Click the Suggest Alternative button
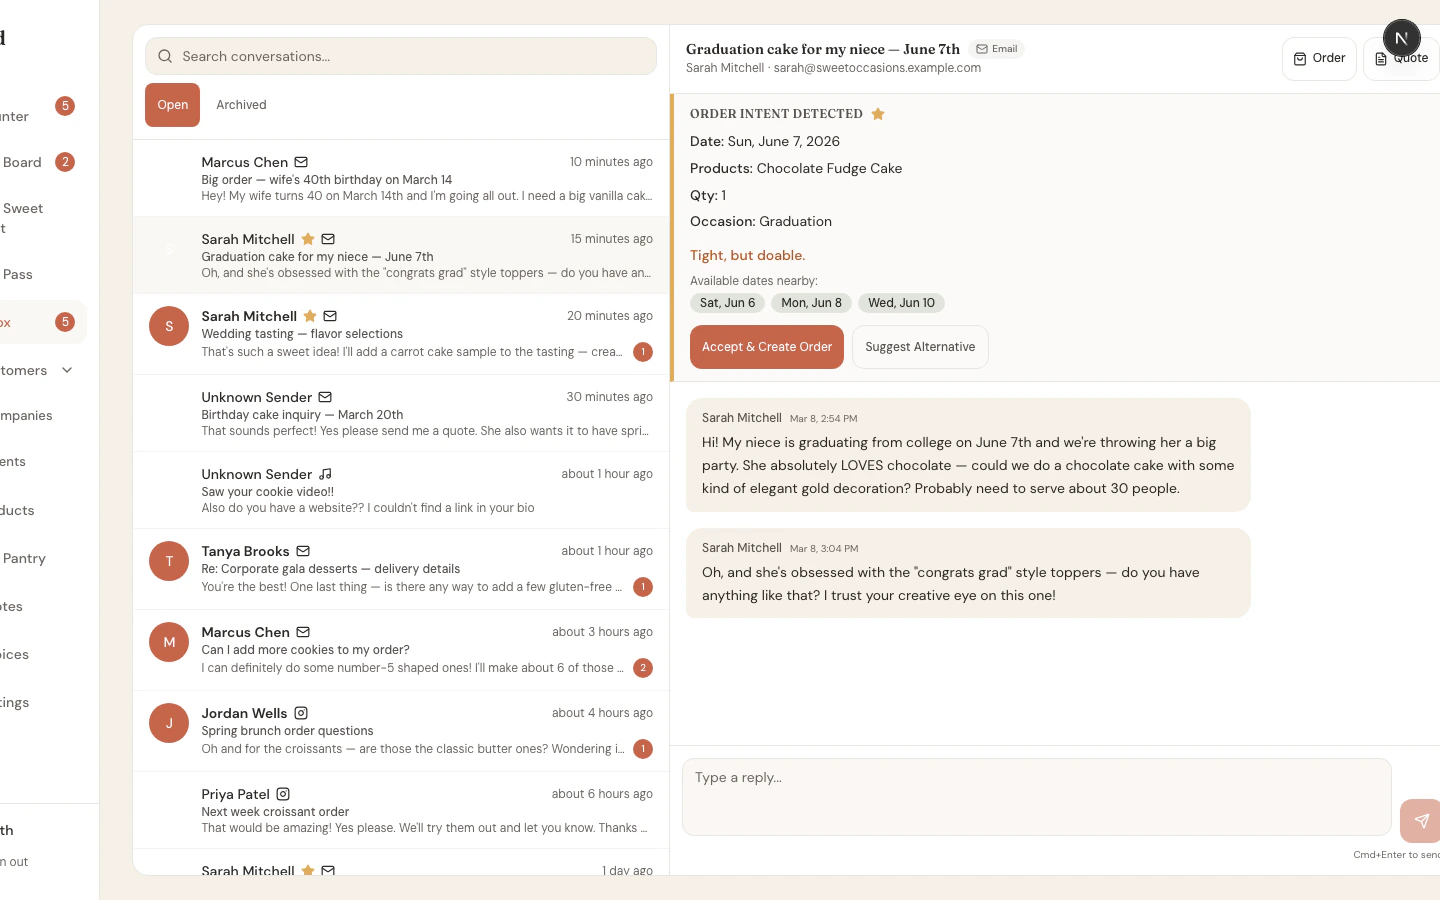 919,346
